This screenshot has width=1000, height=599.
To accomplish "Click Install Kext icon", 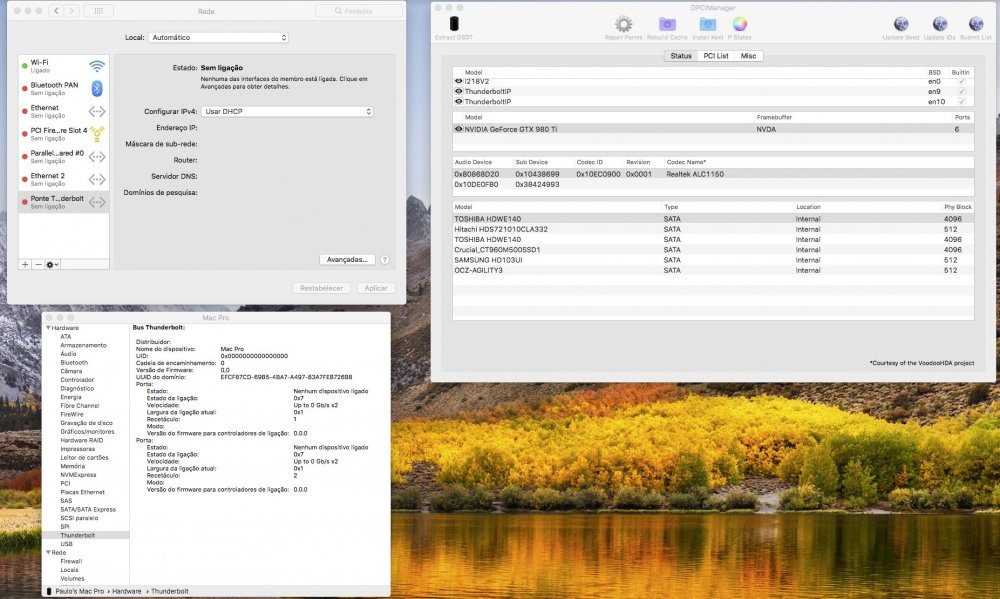I will [x=708, y=24].
